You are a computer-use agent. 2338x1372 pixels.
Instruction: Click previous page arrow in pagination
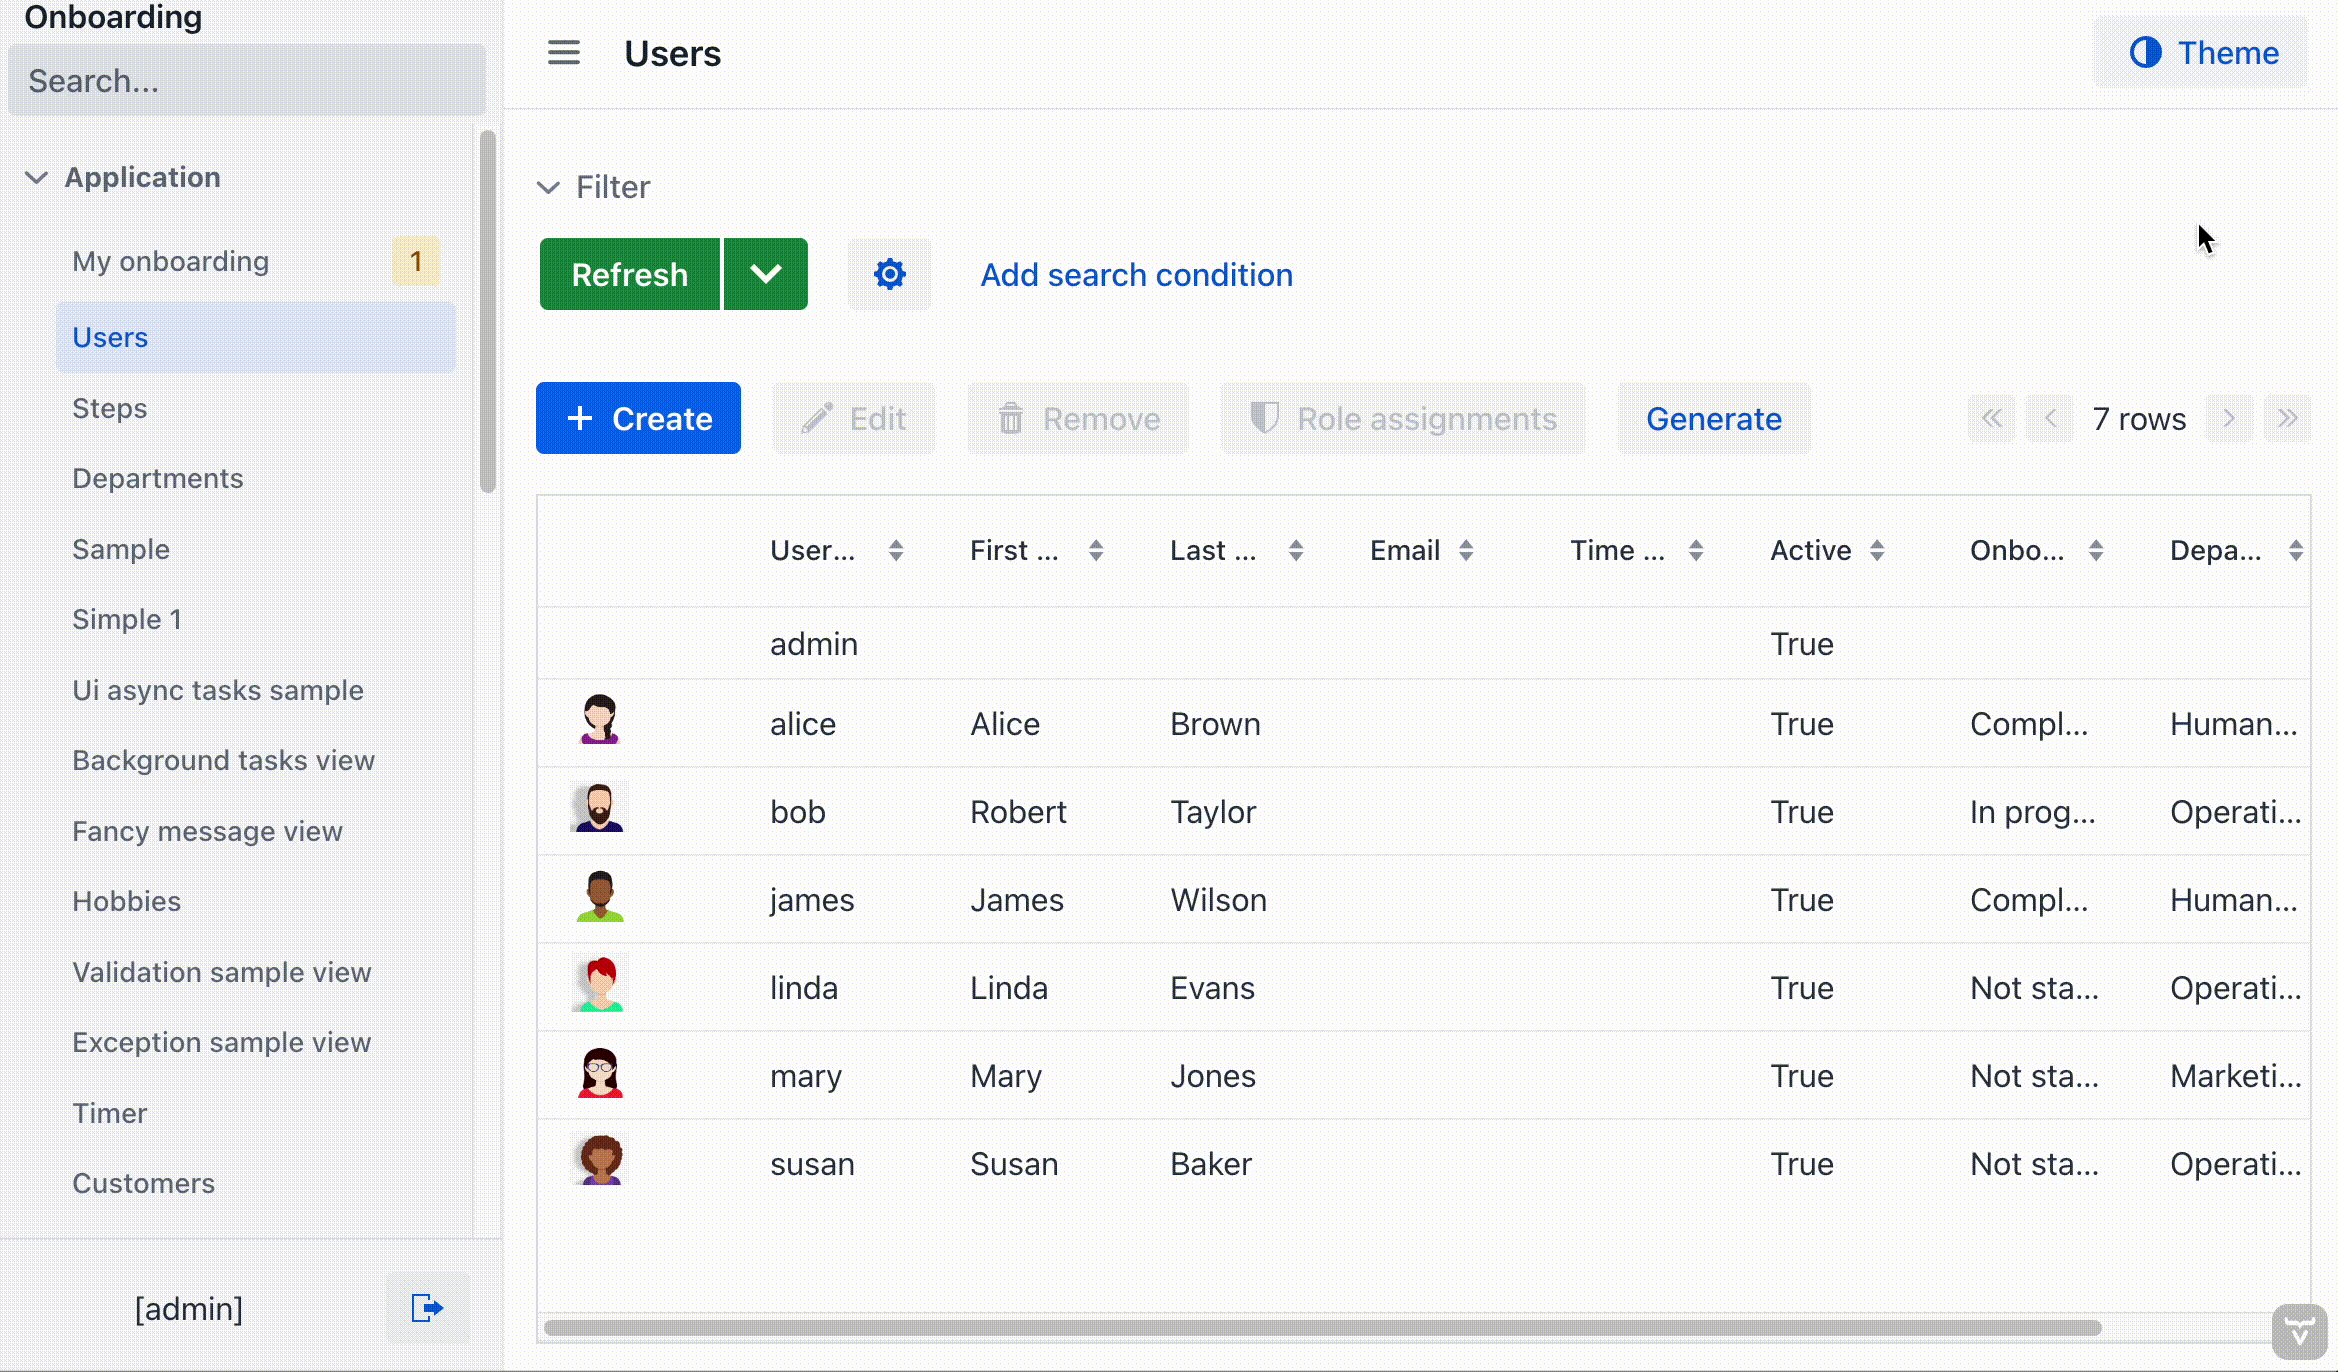click(2050, 418)
